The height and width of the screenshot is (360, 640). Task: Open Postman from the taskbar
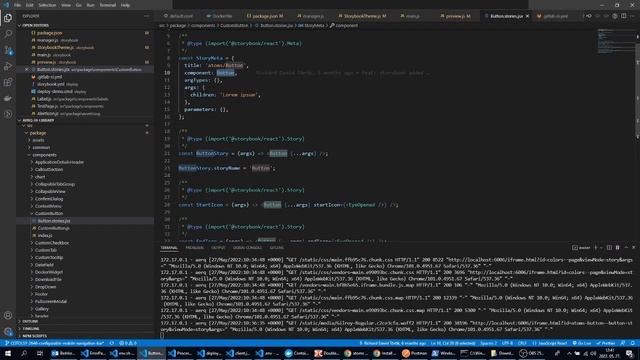[x=415, y=353]
